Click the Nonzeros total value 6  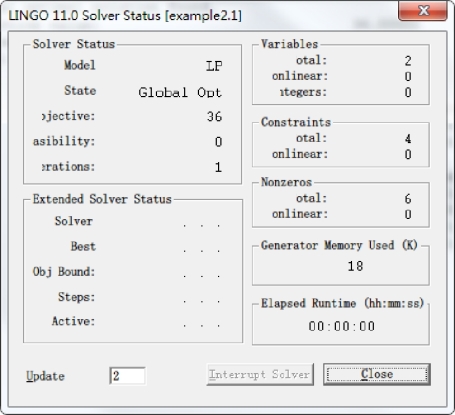click(408, 199)
